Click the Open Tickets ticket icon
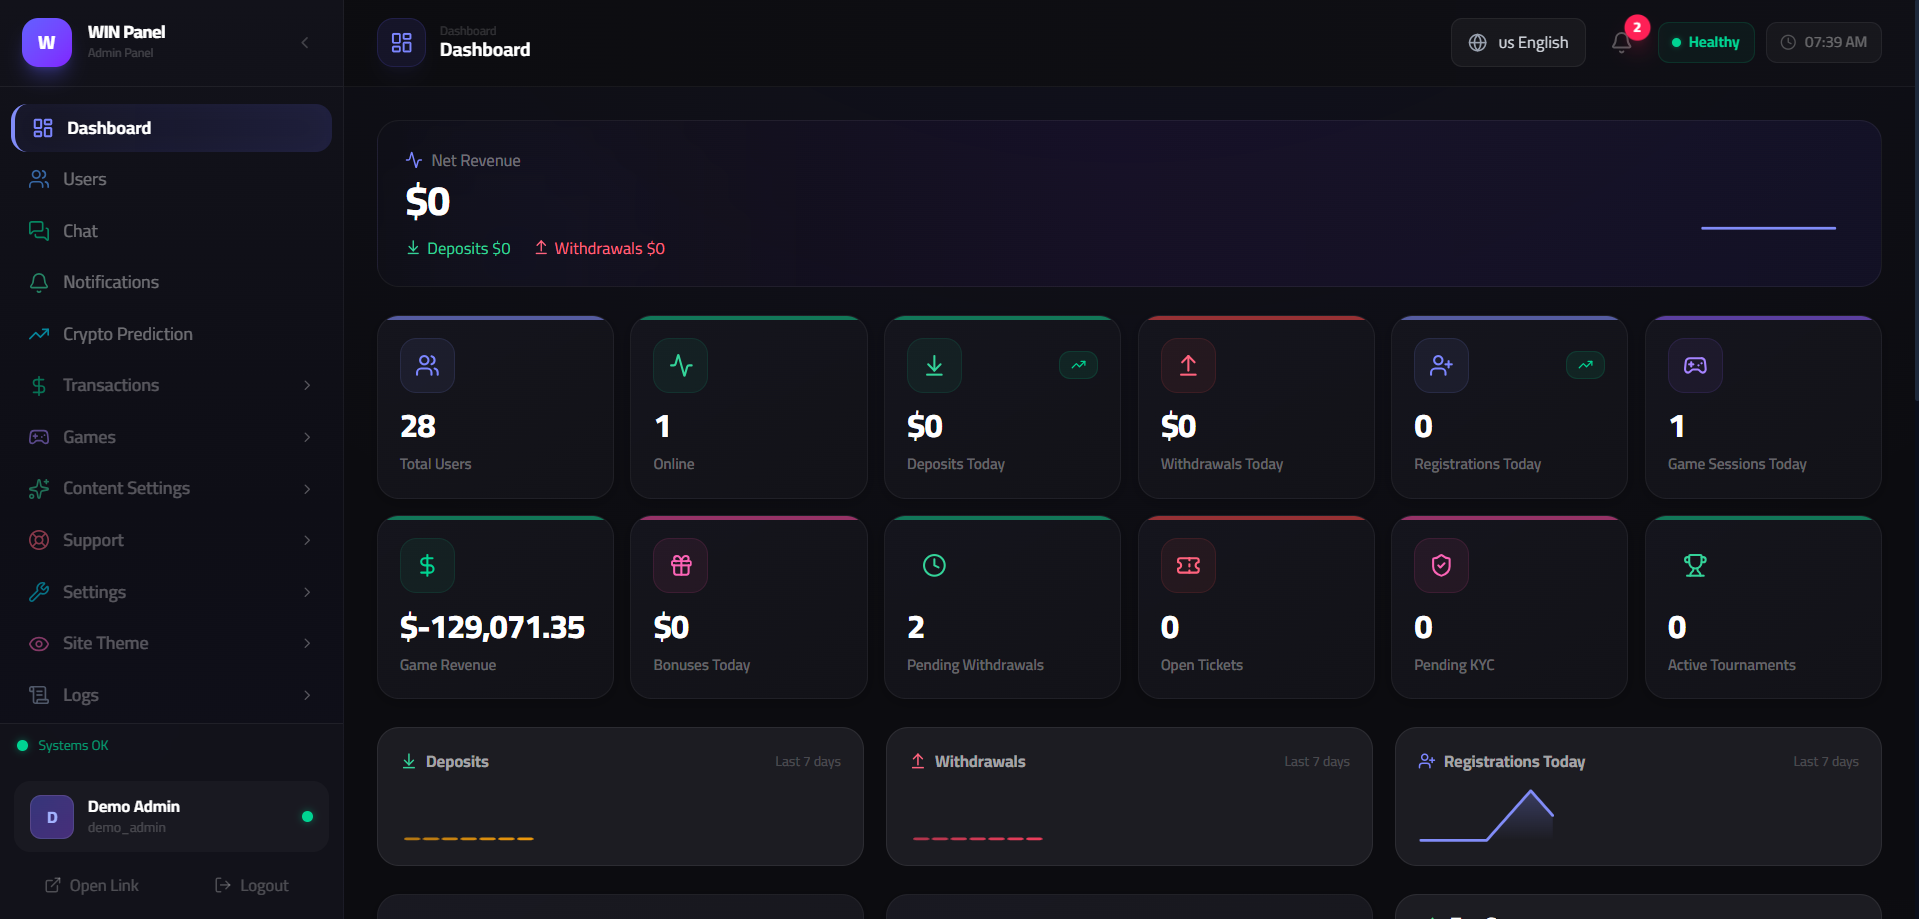 click(1188, 566)
